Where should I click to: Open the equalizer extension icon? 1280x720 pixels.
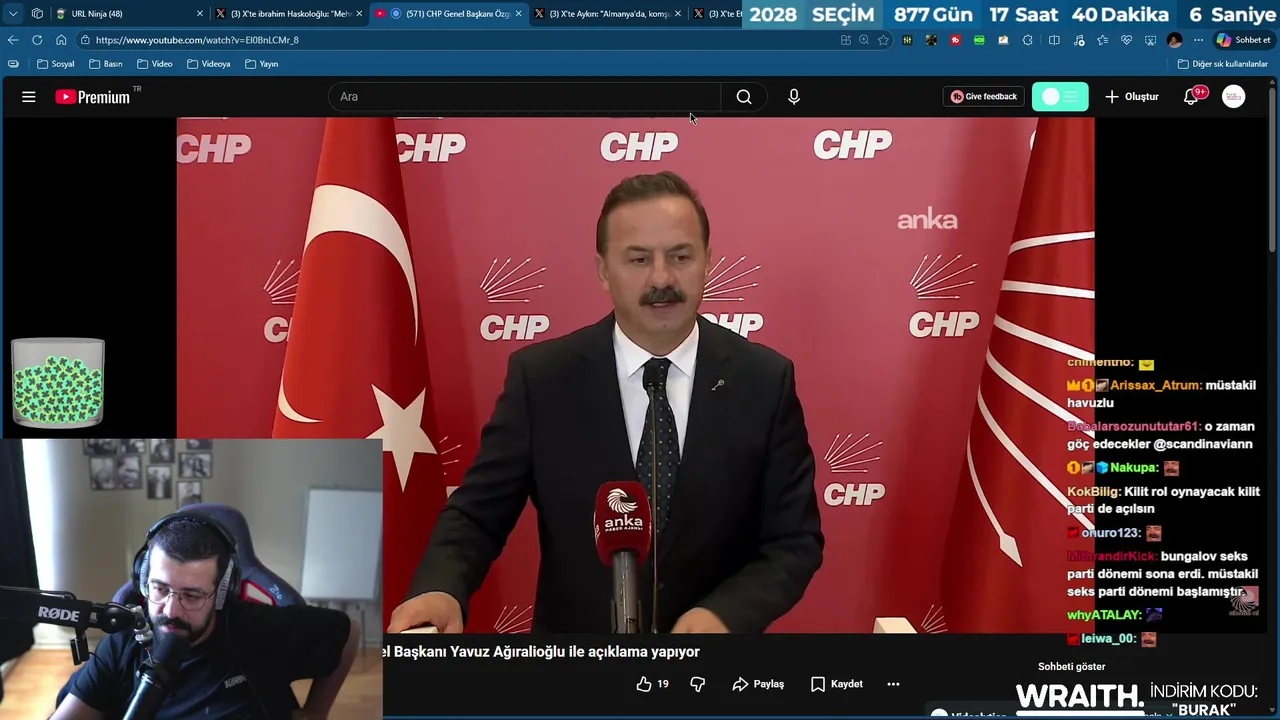point(907,40)
